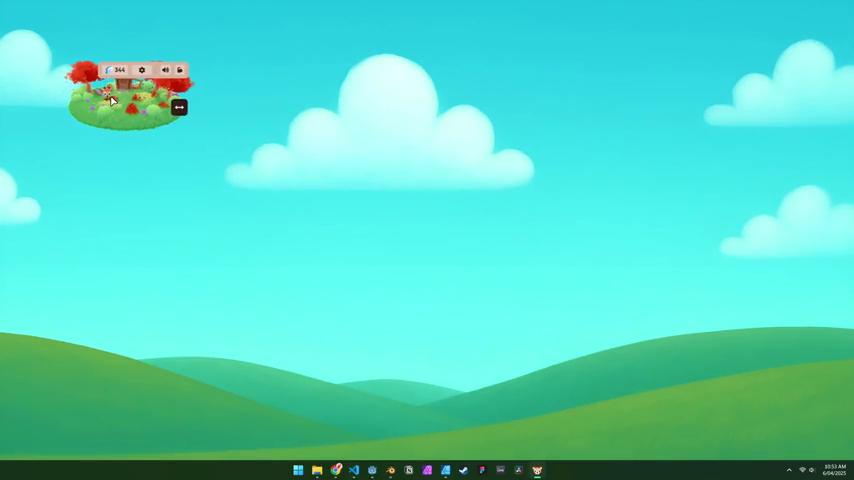
Task: Open Blender from the taskbar
Action: tap(391, 470)
